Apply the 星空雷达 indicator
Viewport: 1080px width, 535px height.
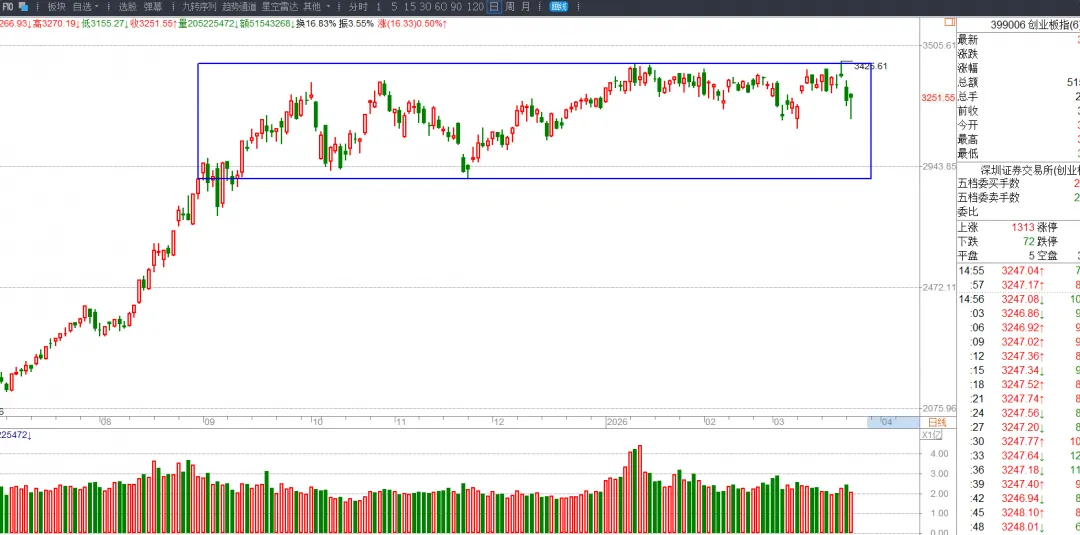pos(280,7)
